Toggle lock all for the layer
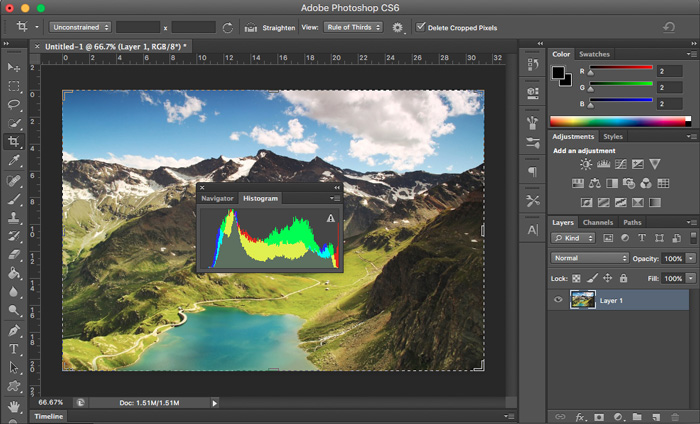The width and height of the screenshot is (700, 424). pyautogui.click(x=624, y=278)
